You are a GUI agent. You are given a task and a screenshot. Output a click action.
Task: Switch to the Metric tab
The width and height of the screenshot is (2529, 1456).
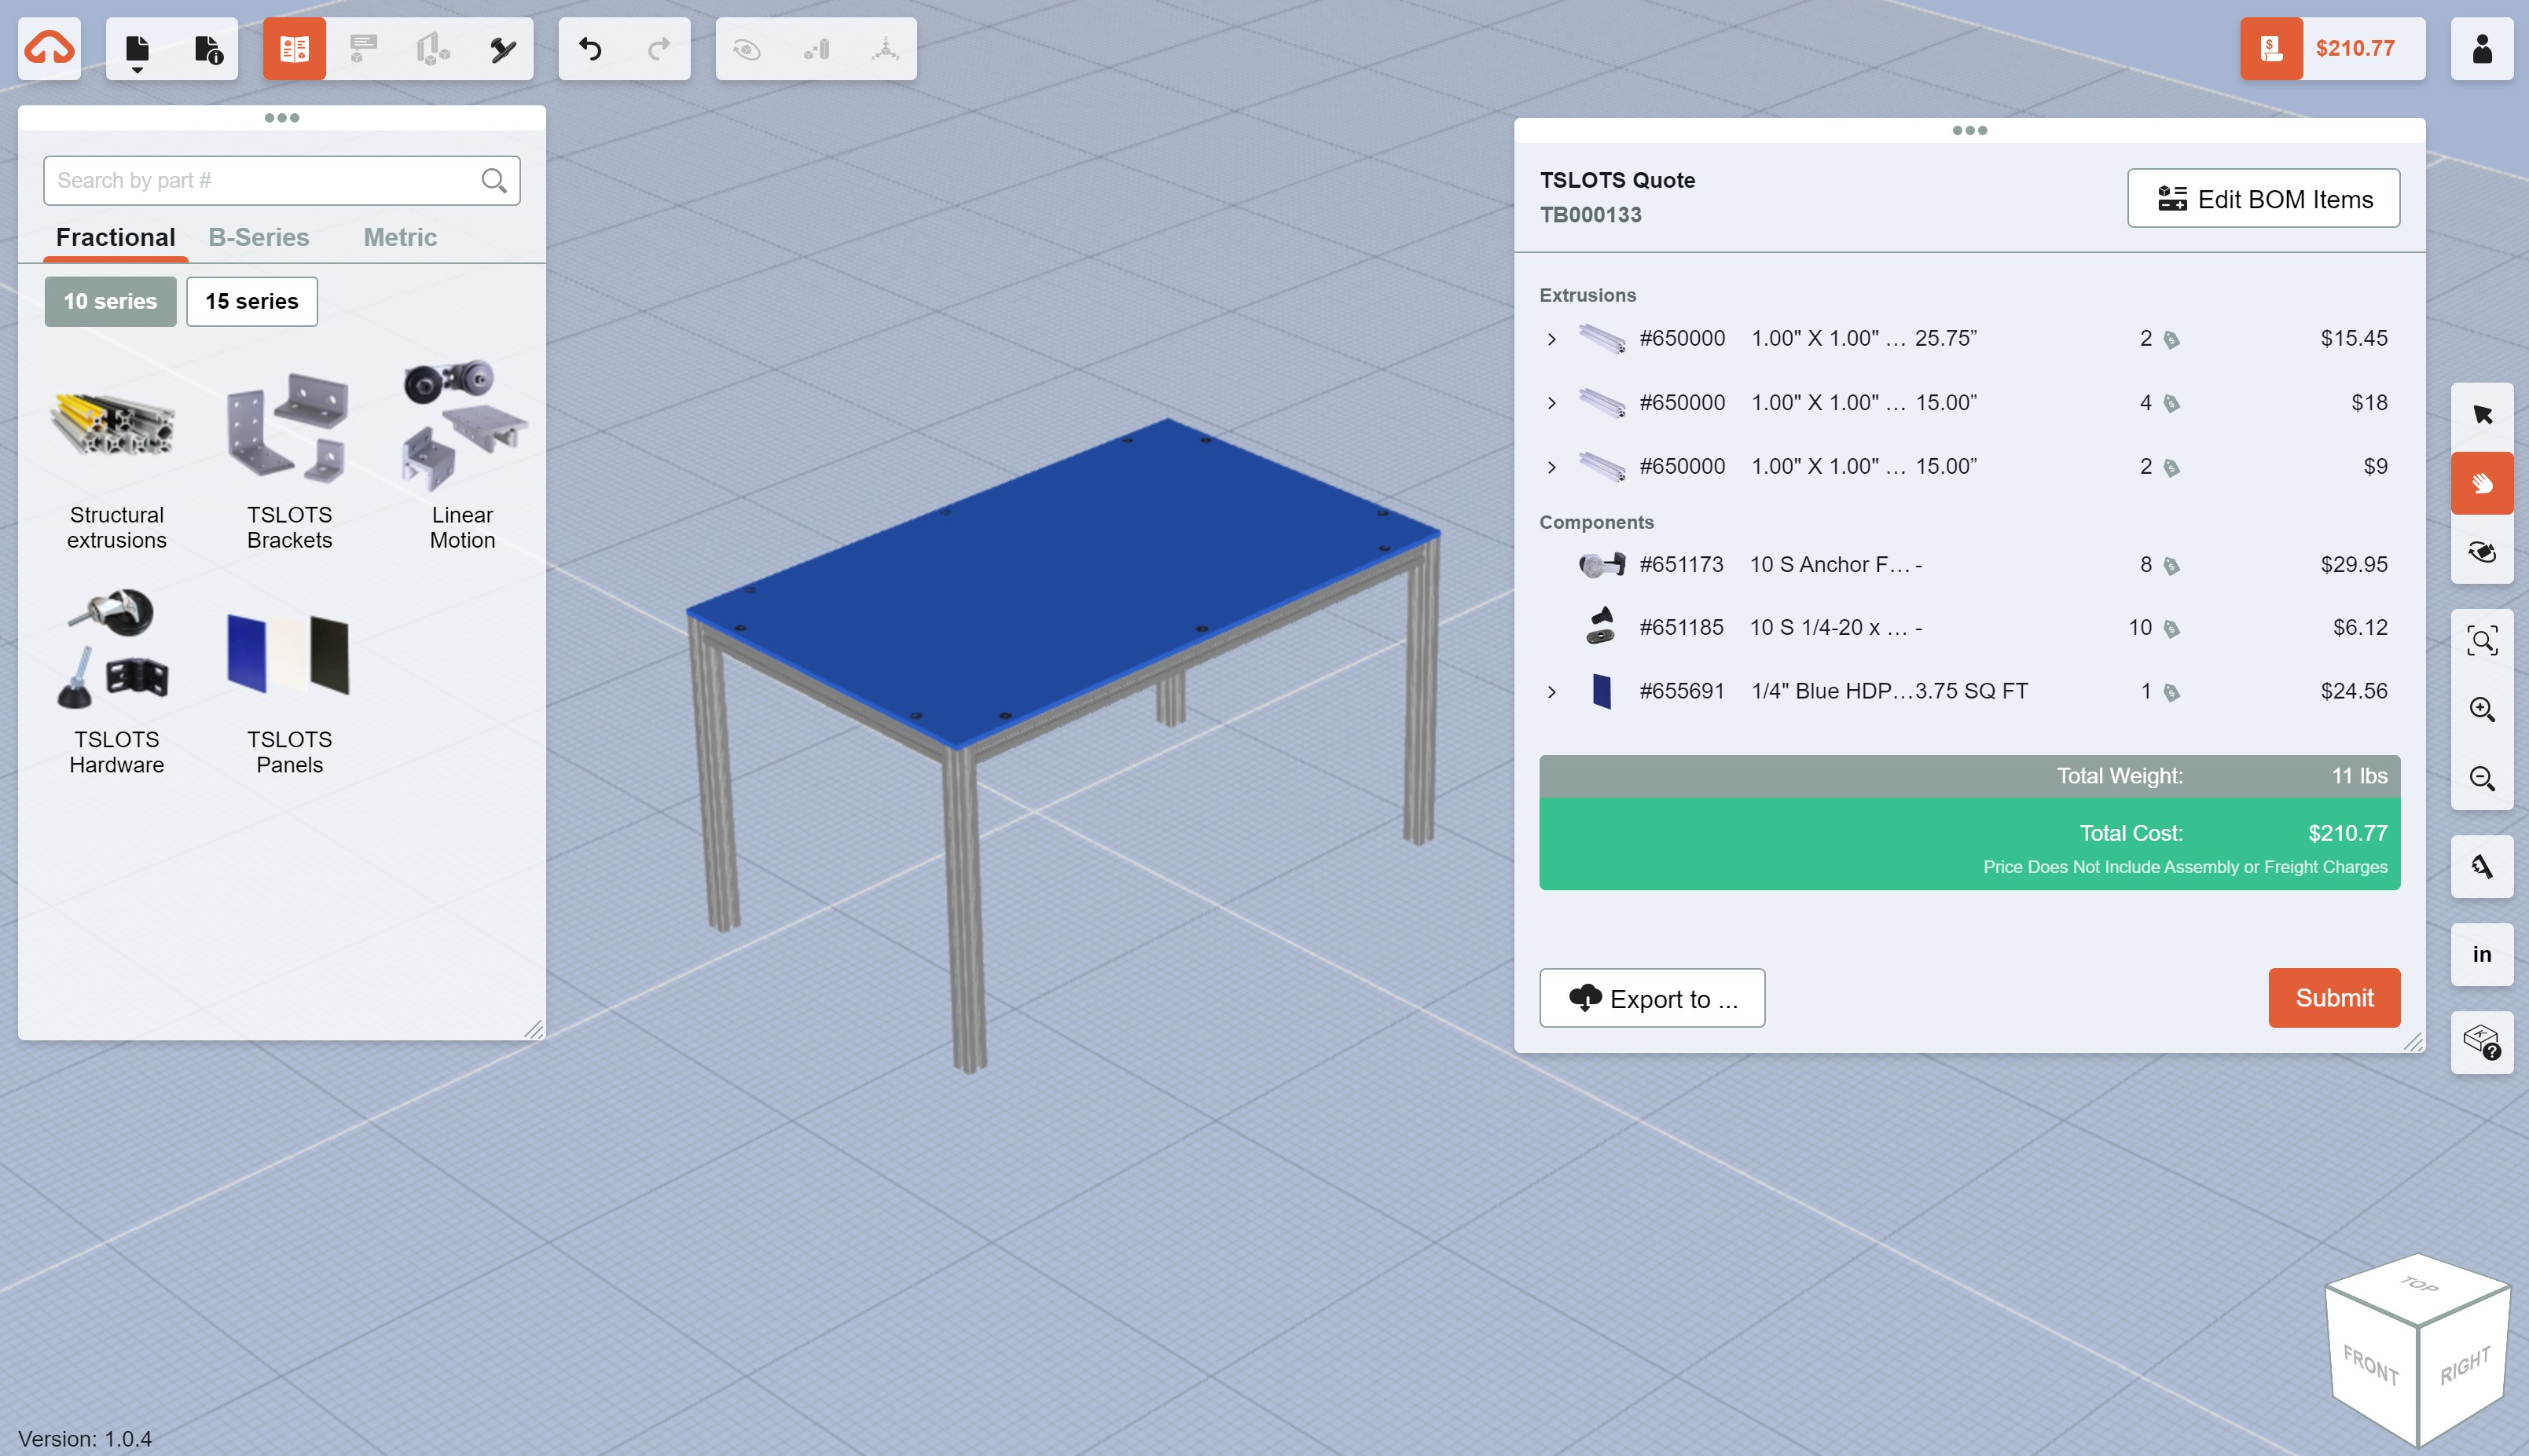coord(400,237)
